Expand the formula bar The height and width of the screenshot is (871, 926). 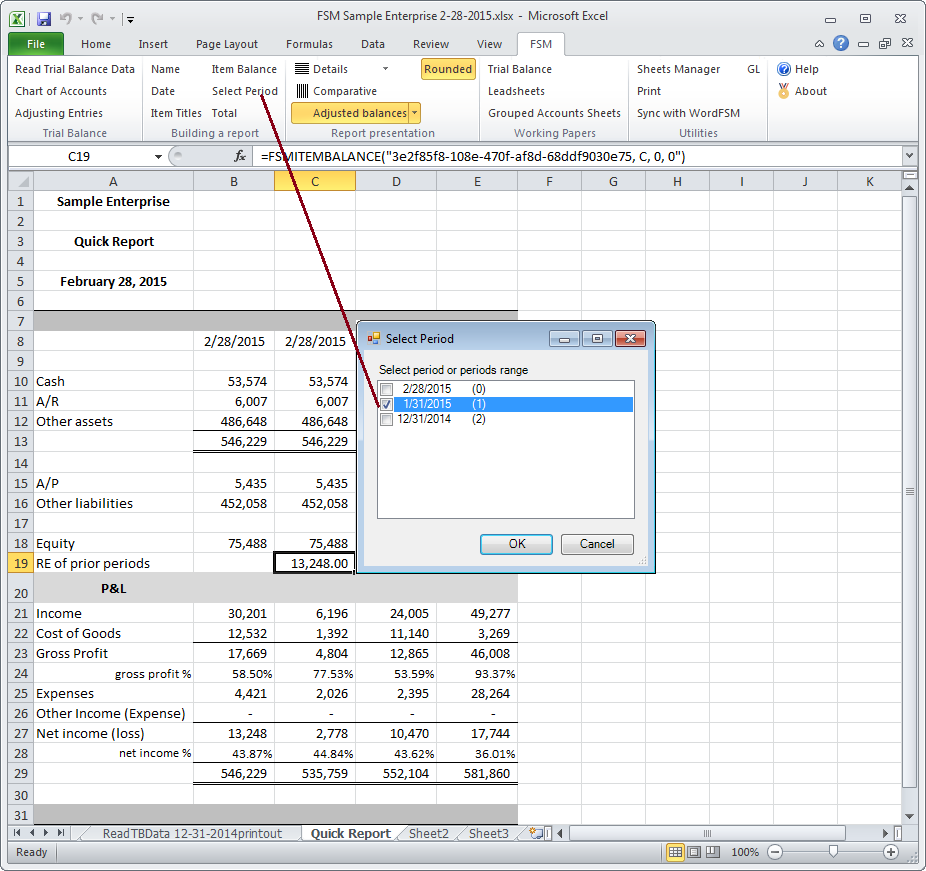908,157
